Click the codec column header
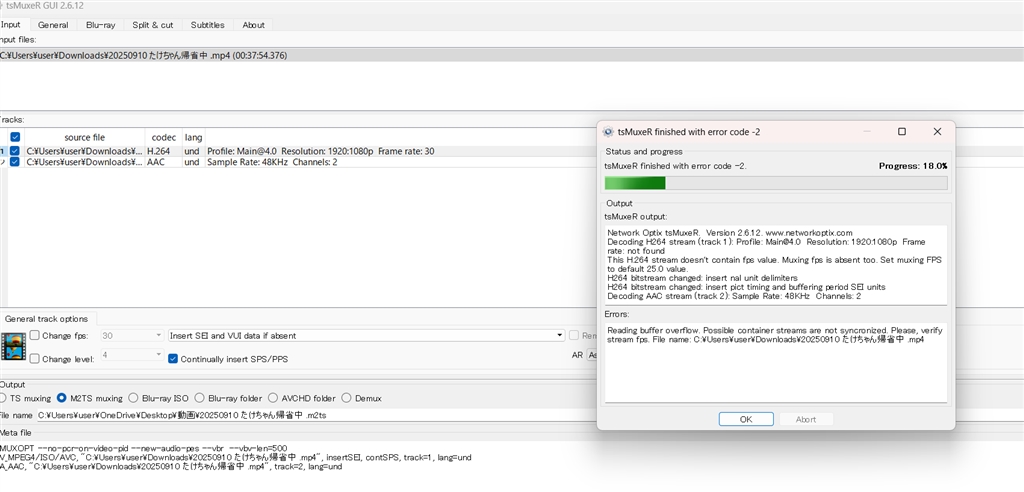The image size is (1024, 492). point(163,137)
